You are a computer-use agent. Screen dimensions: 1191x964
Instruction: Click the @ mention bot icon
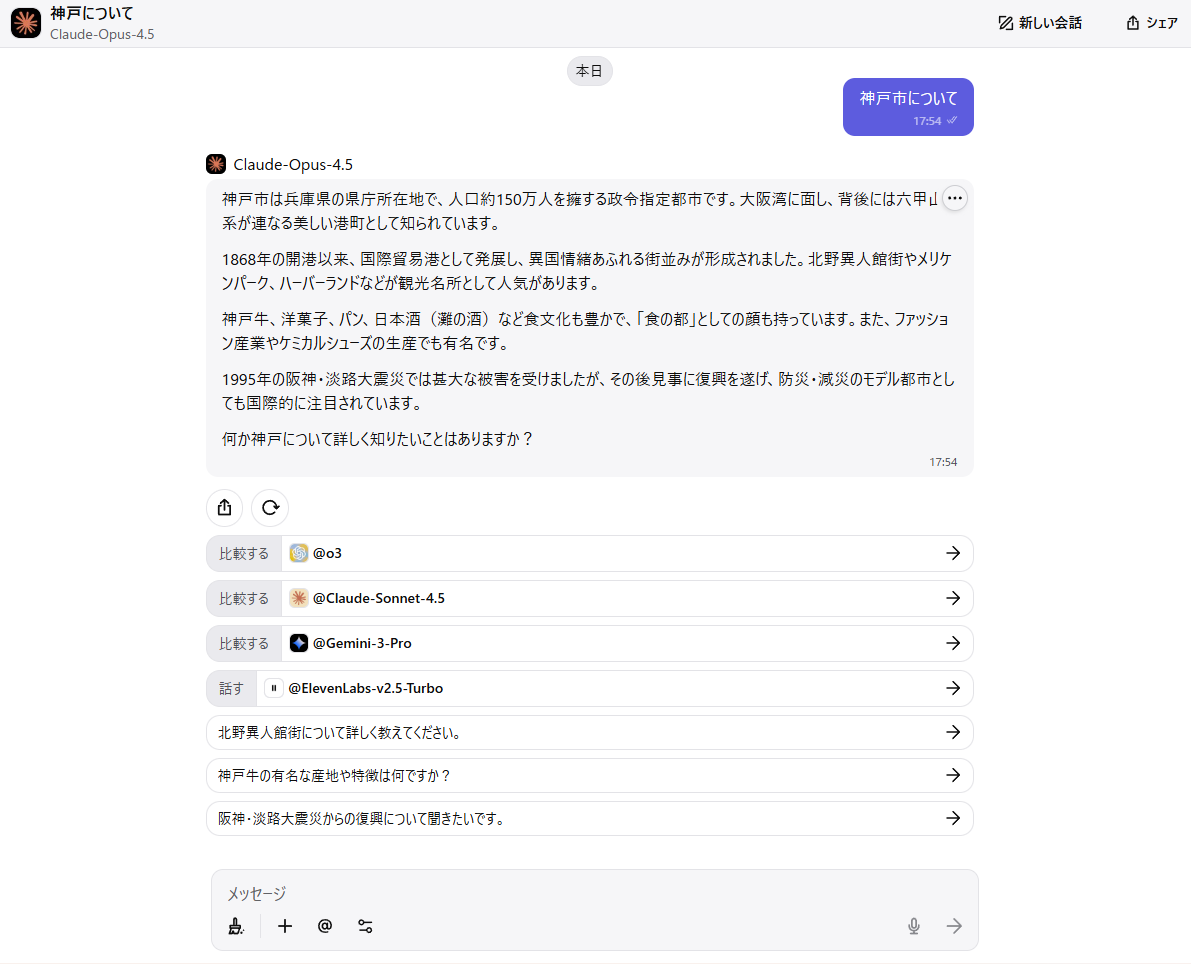[325, 926]
